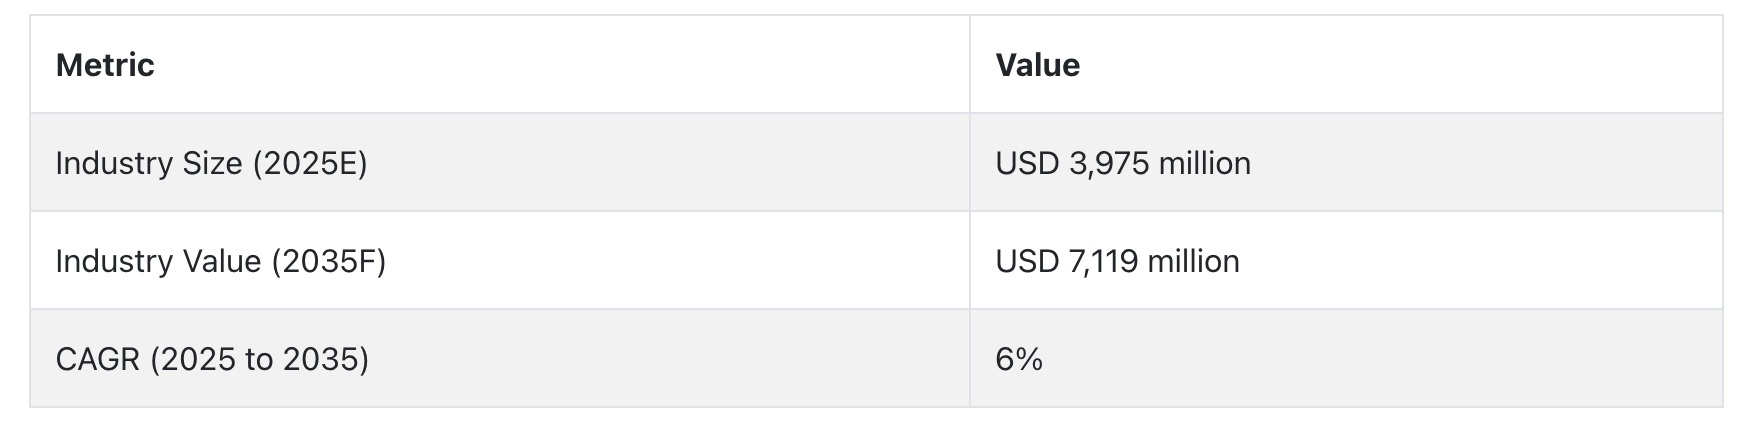Click the number 3,975
1764x430 pixels.
pos(1108,164)
